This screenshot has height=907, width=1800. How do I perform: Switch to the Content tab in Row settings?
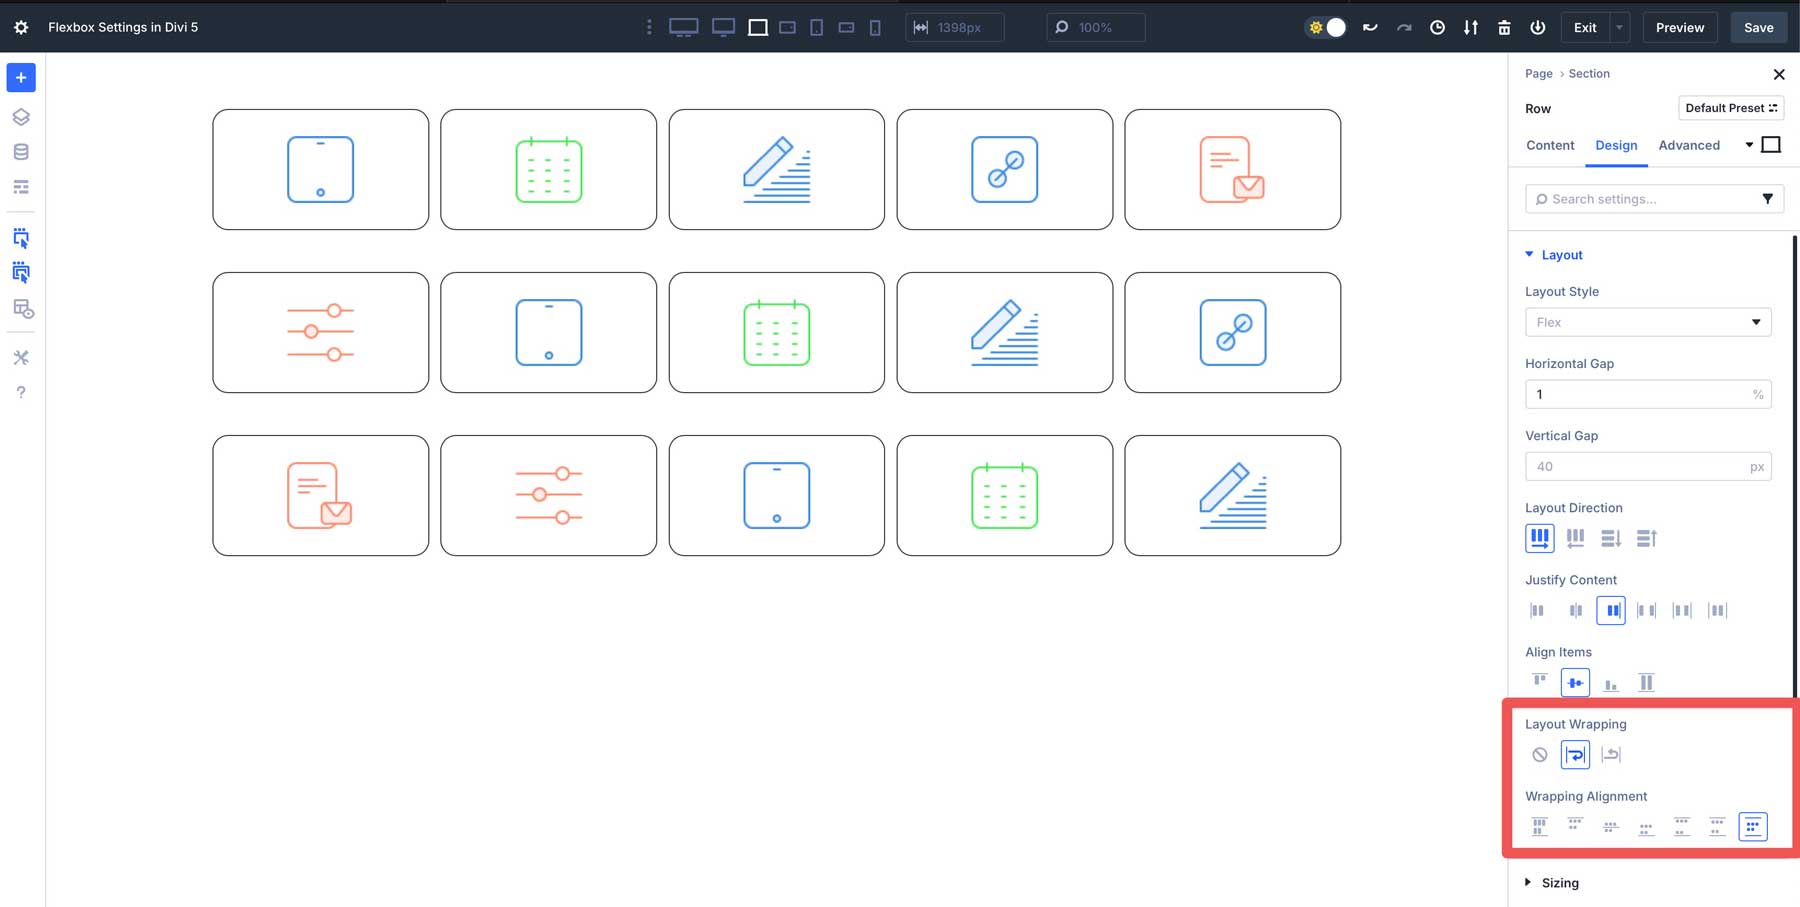1550,145
